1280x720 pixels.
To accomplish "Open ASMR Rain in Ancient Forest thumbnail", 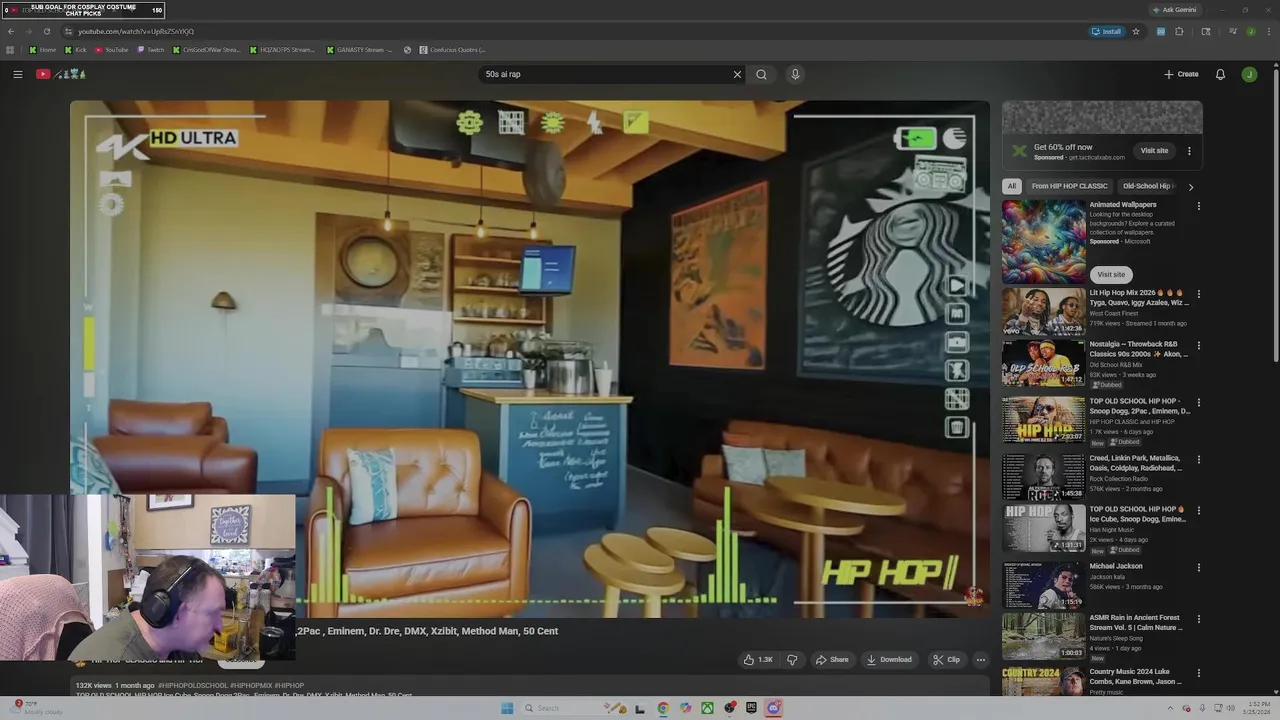I will (x=1044, y=636).
